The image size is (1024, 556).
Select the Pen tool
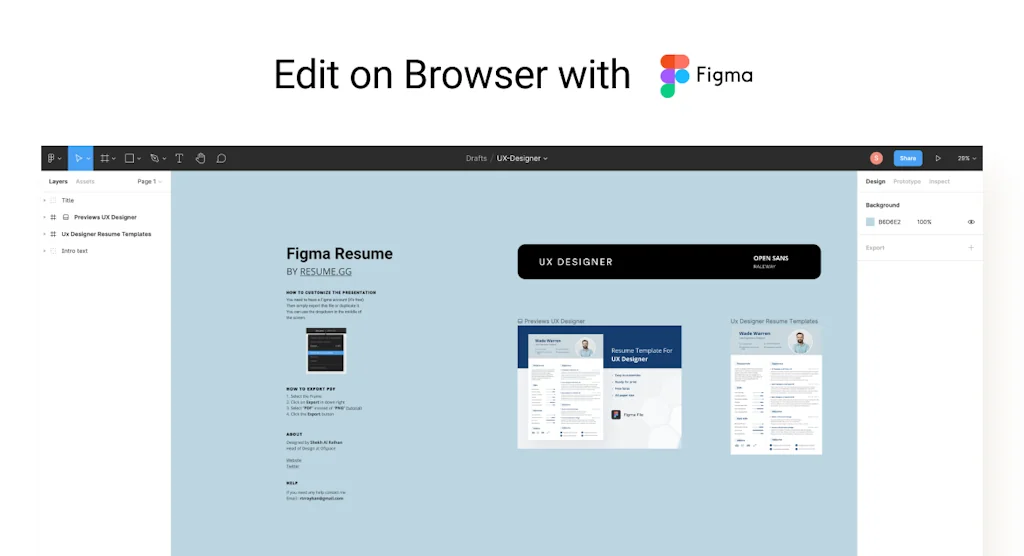154,158
